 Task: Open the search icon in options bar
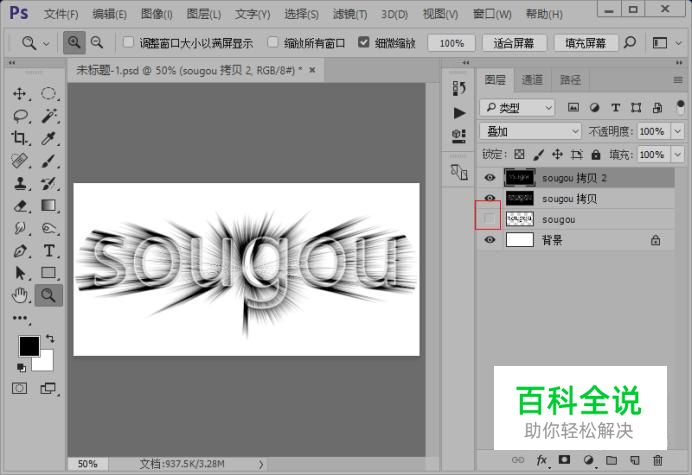click(630, 43)
